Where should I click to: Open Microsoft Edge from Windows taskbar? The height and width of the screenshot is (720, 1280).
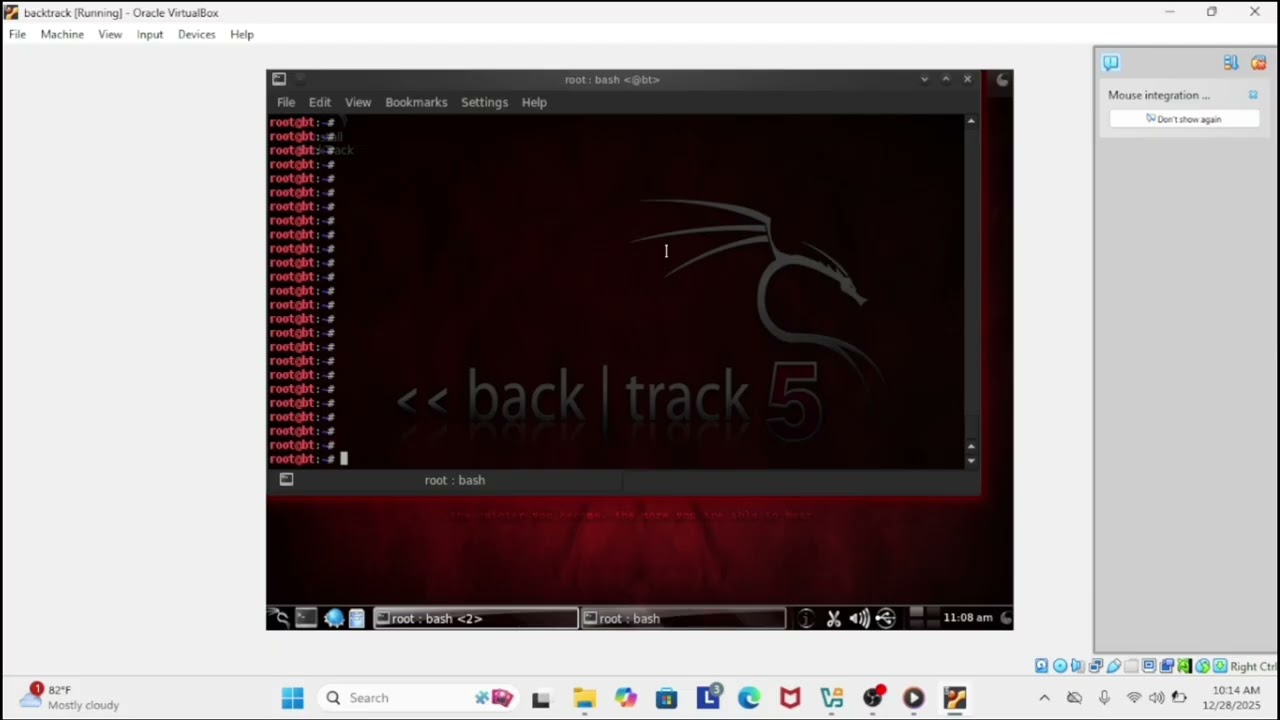pos(749,698)
